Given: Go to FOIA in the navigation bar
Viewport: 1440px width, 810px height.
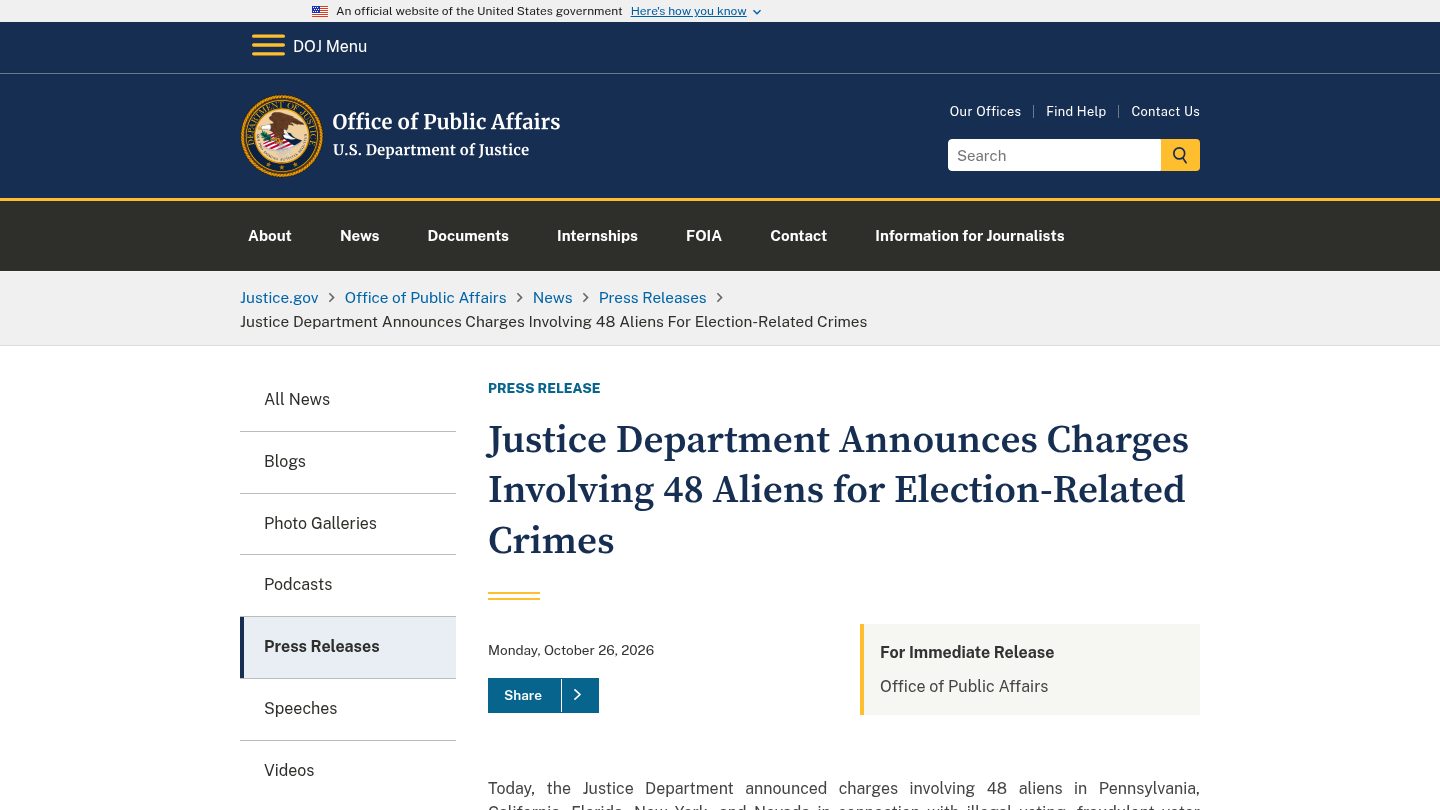Looking at the screenshot, I should coord(704,236).
